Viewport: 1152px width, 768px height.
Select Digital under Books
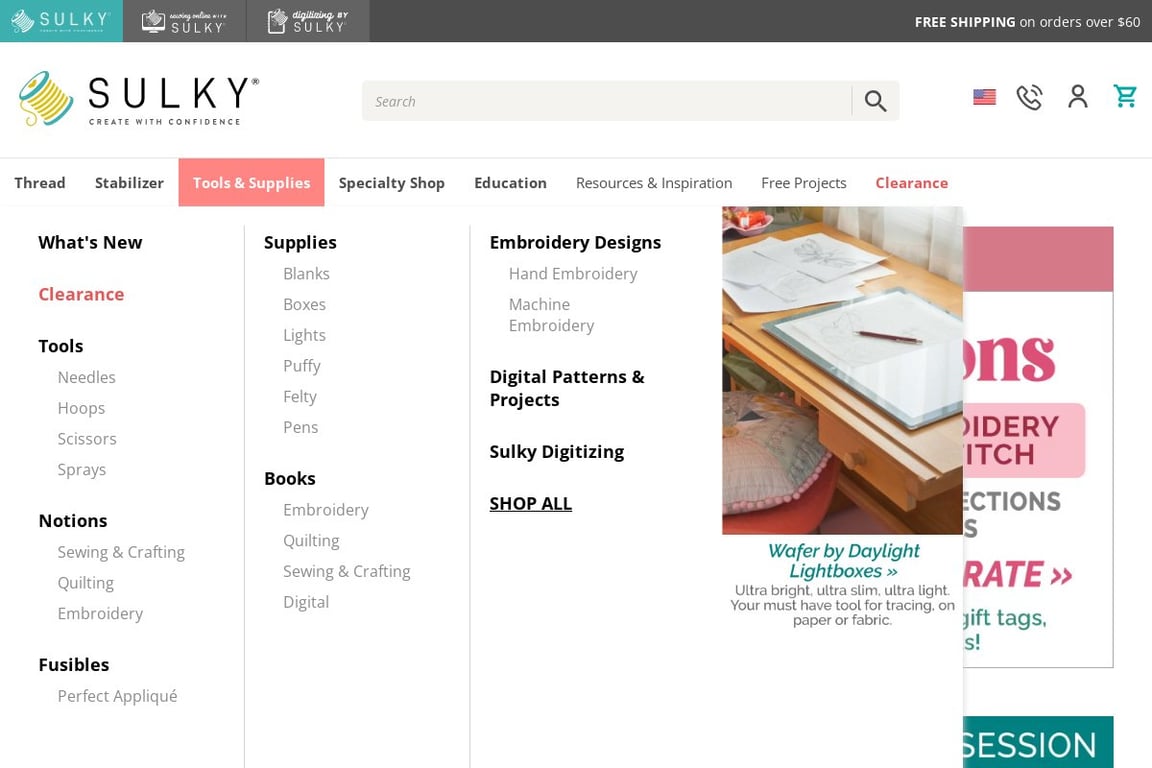306,602
